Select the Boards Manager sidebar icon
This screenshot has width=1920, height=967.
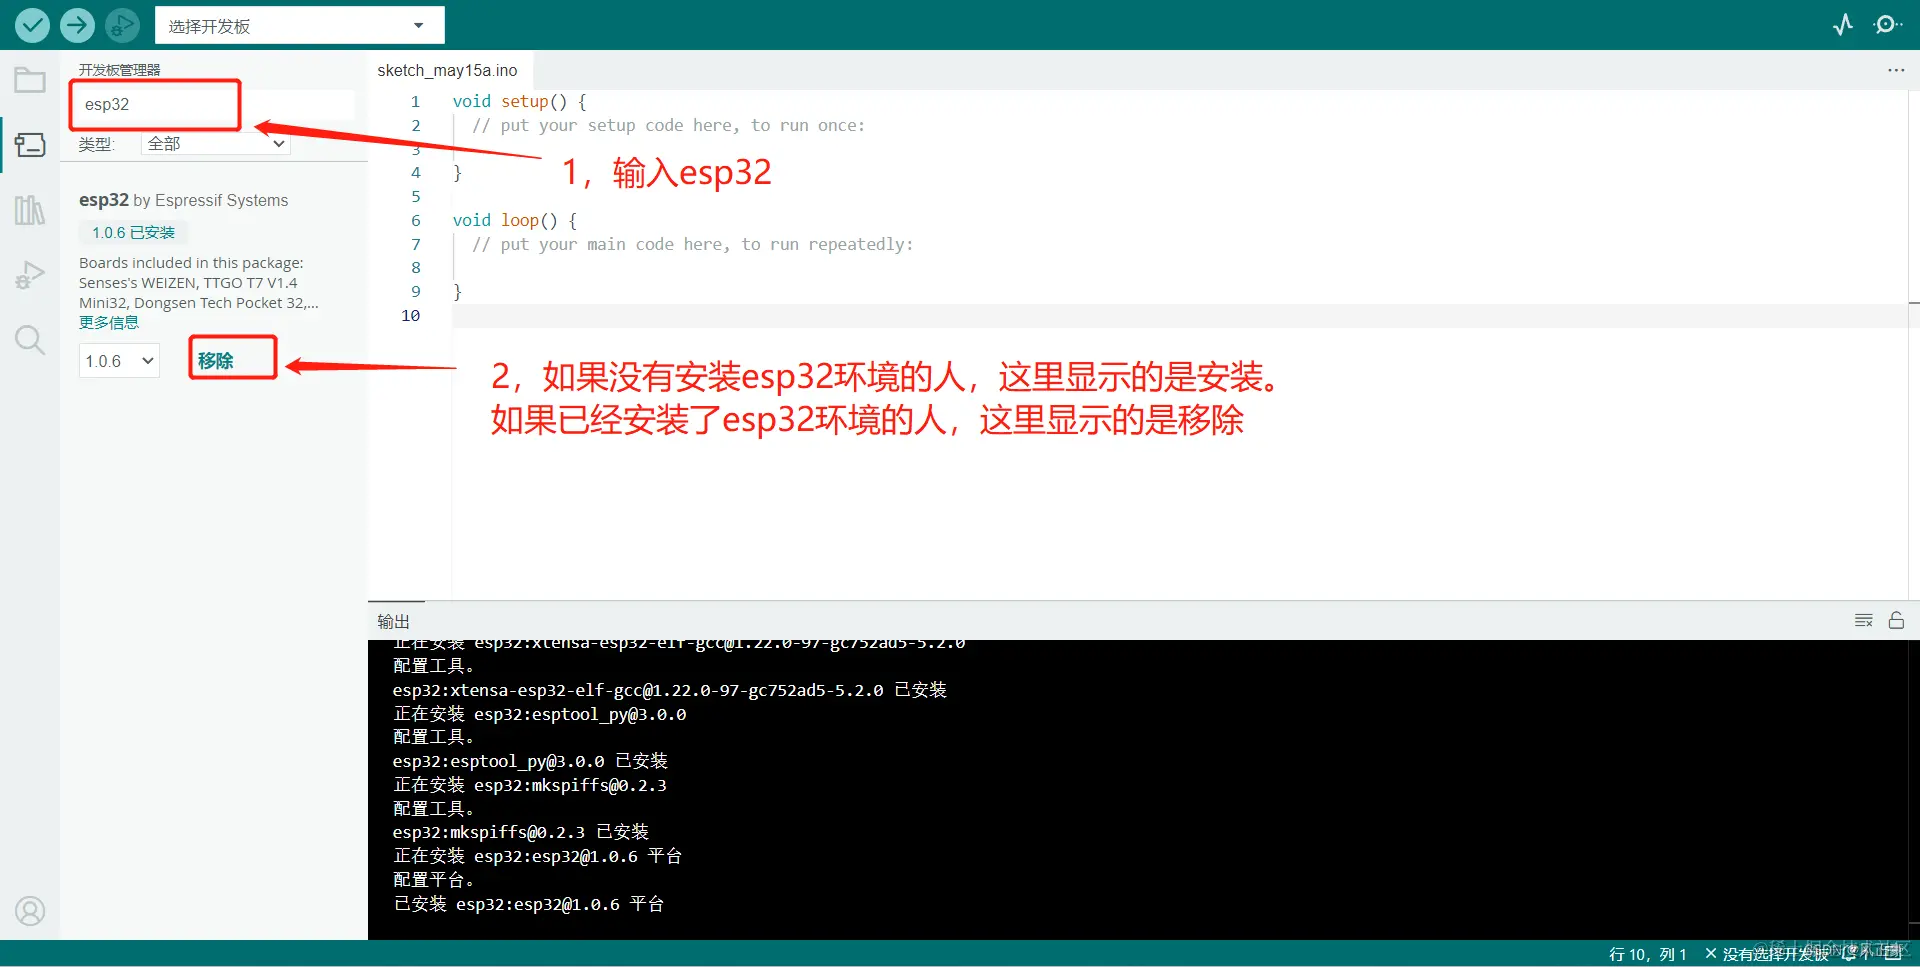(x=29, y=144)
